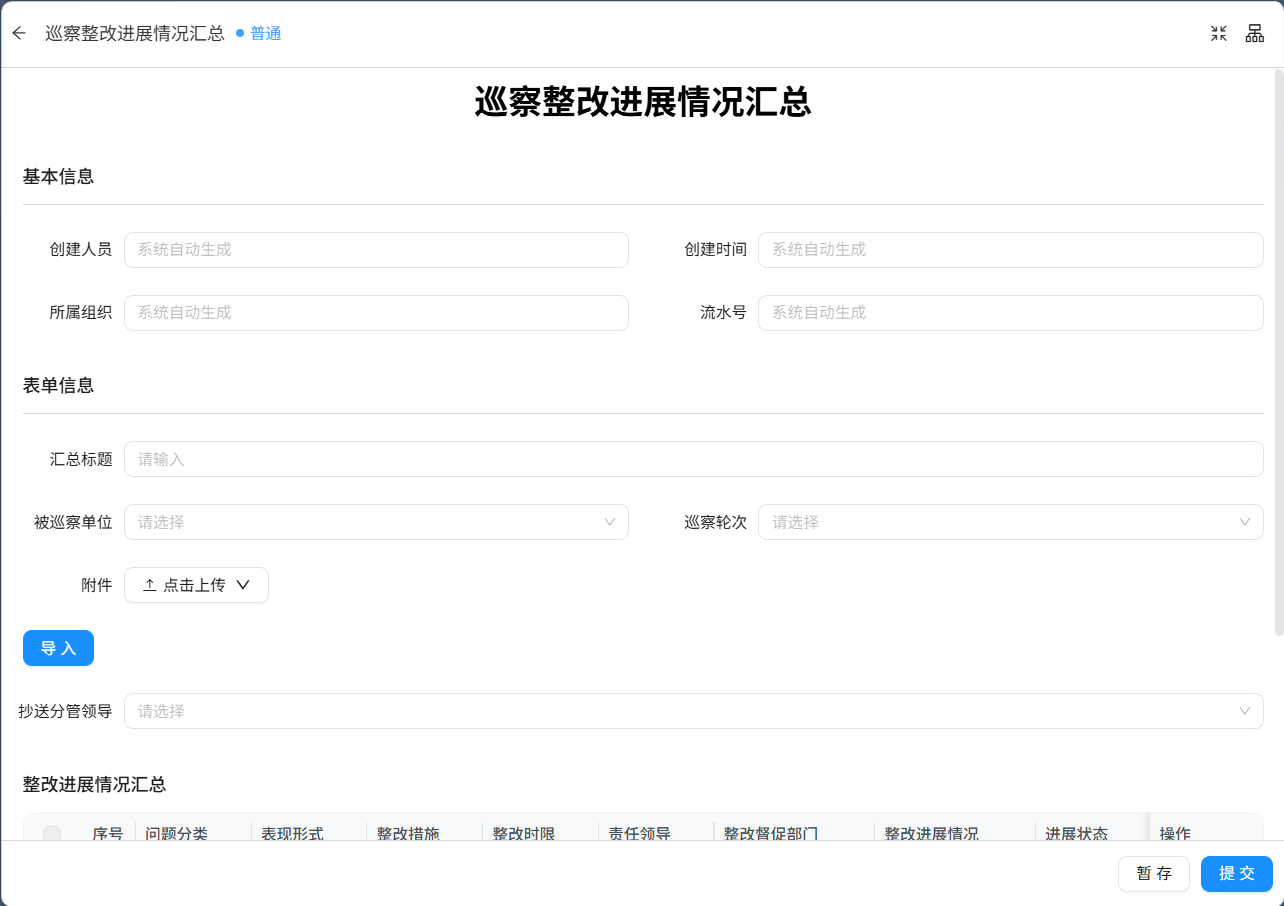1284x906 pixels.
Task: Focus the 汇总标题 input field
Action: [693, 459]
